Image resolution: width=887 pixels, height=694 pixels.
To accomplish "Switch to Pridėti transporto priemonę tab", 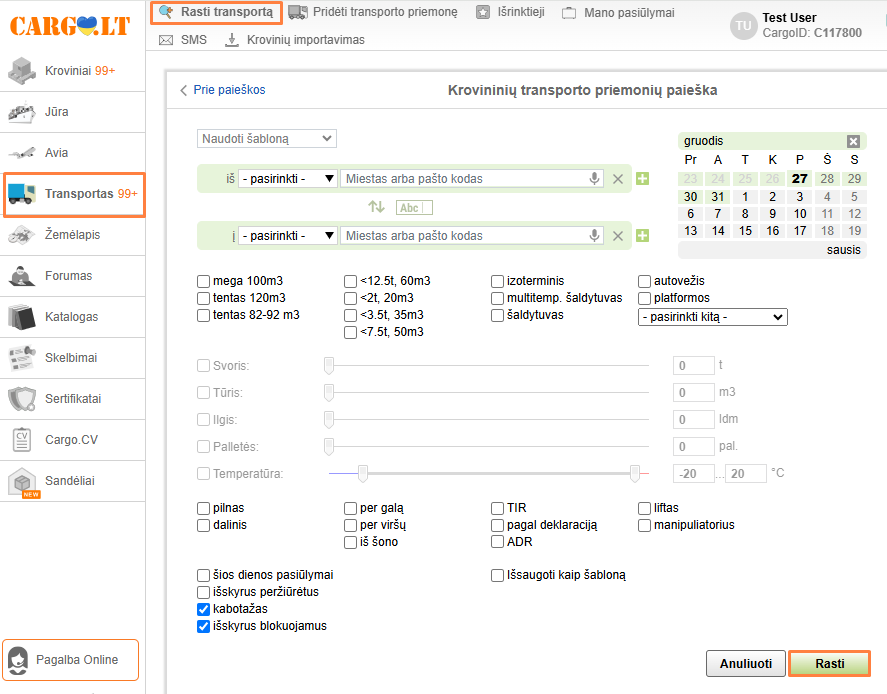I will pos(372,12).
